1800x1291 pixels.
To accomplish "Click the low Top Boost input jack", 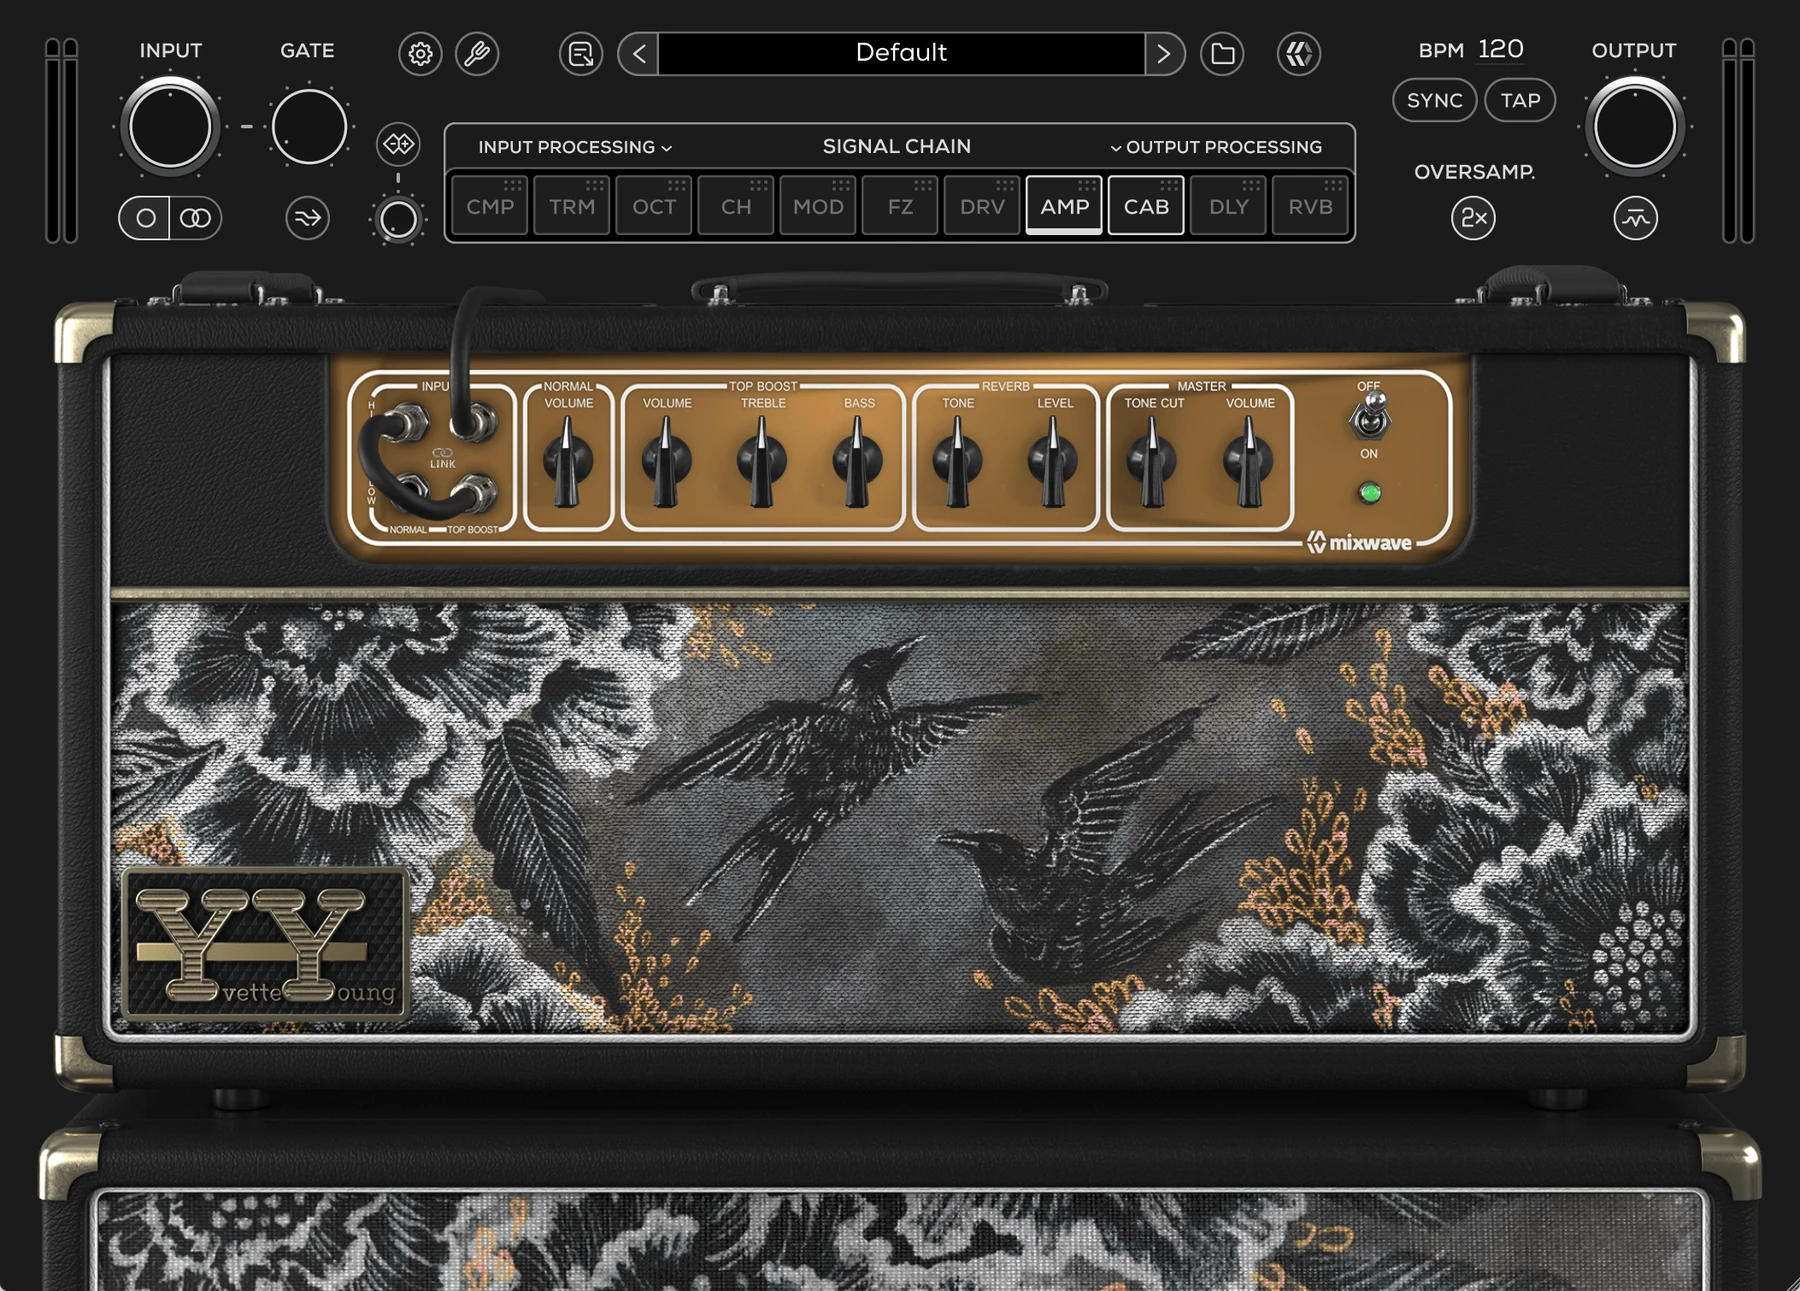I will click(x=475, y=492).
